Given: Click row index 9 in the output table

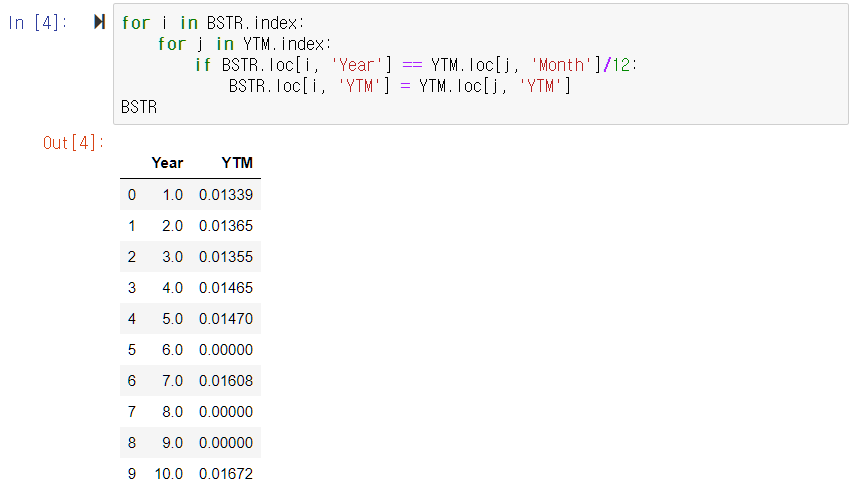Looking at the screenshot, I should [132, 474].
